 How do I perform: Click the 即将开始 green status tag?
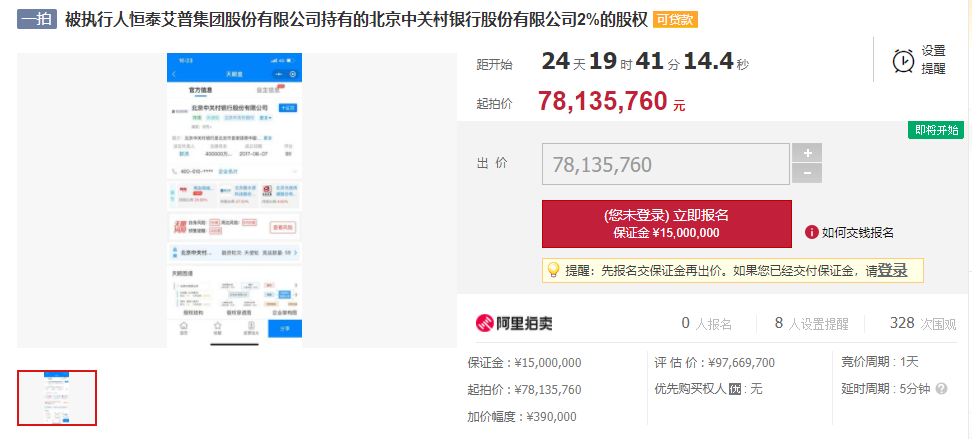pos(936,130)
